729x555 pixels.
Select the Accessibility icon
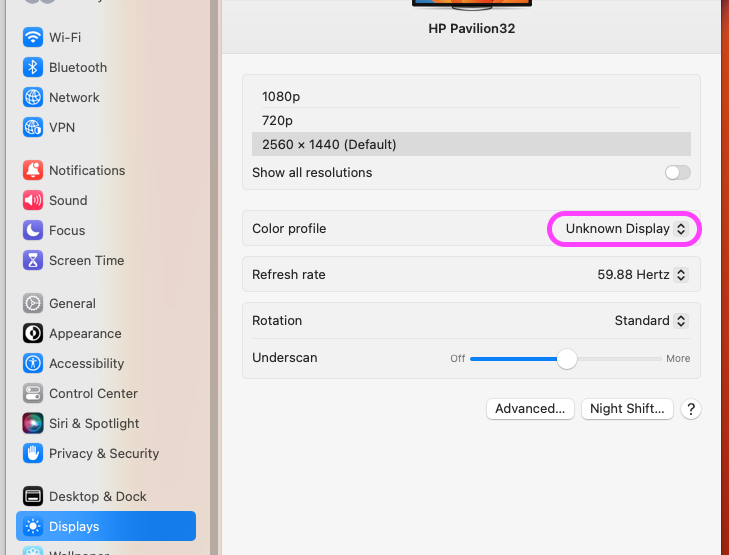[33, 363]
